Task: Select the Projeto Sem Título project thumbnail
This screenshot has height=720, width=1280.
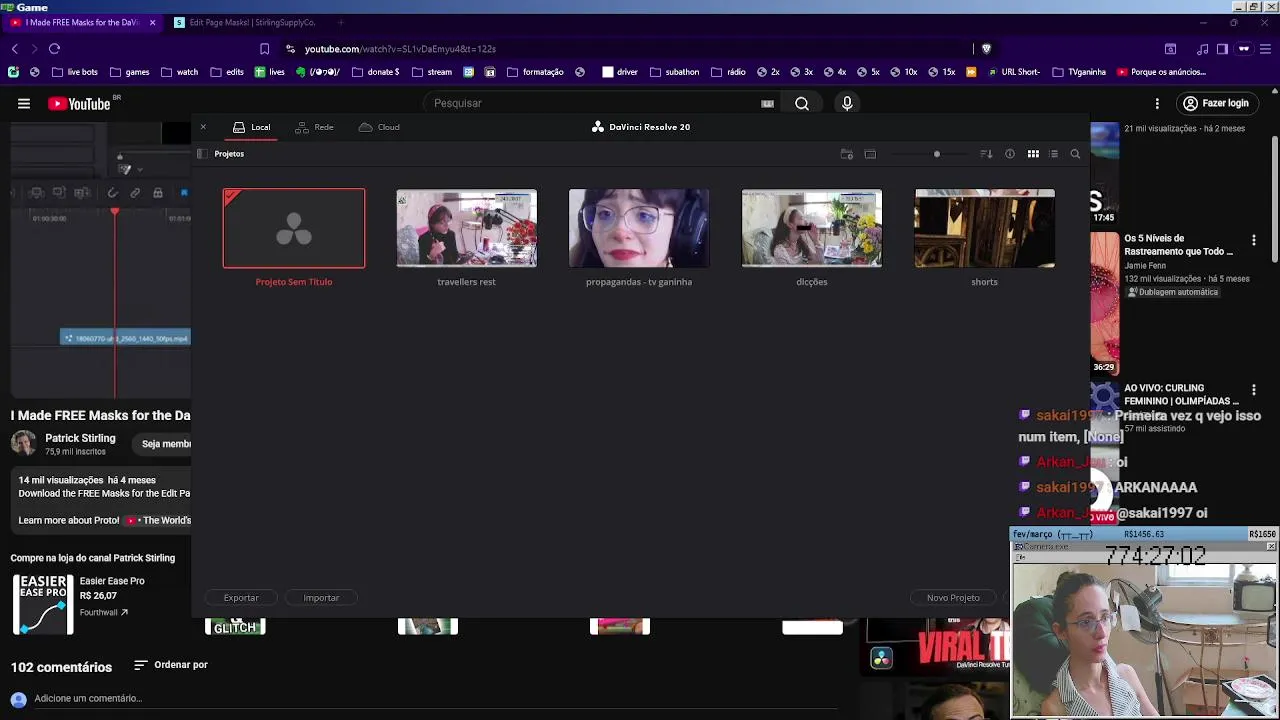Action: tap(294, 228)
